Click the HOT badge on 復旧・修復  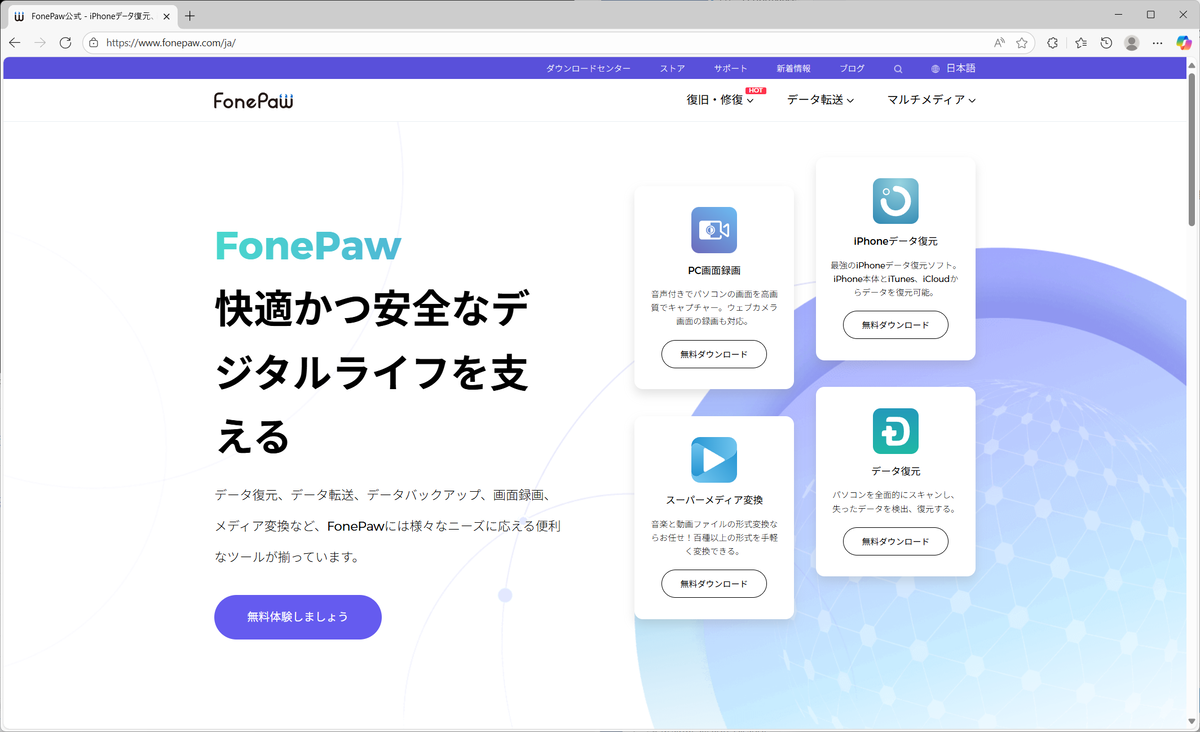756,90
